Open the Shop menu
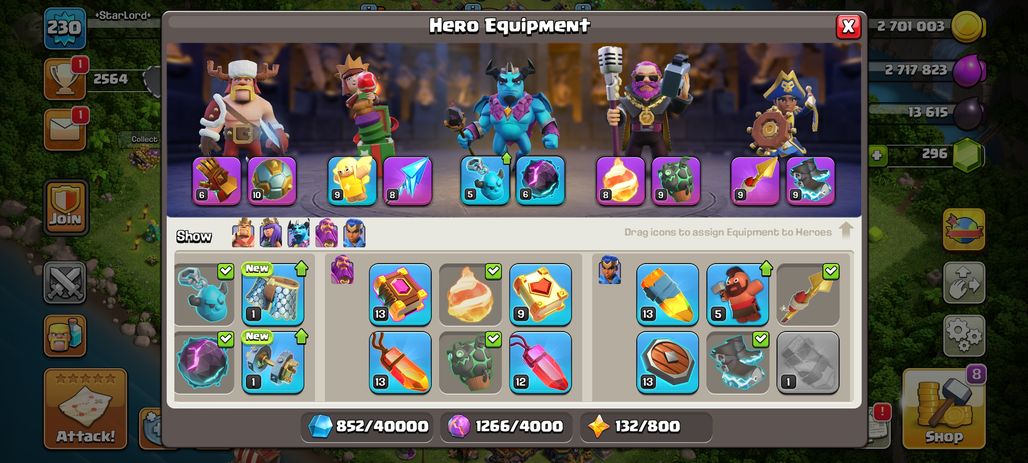This screenshot has height=463, width=1028. 943,409
